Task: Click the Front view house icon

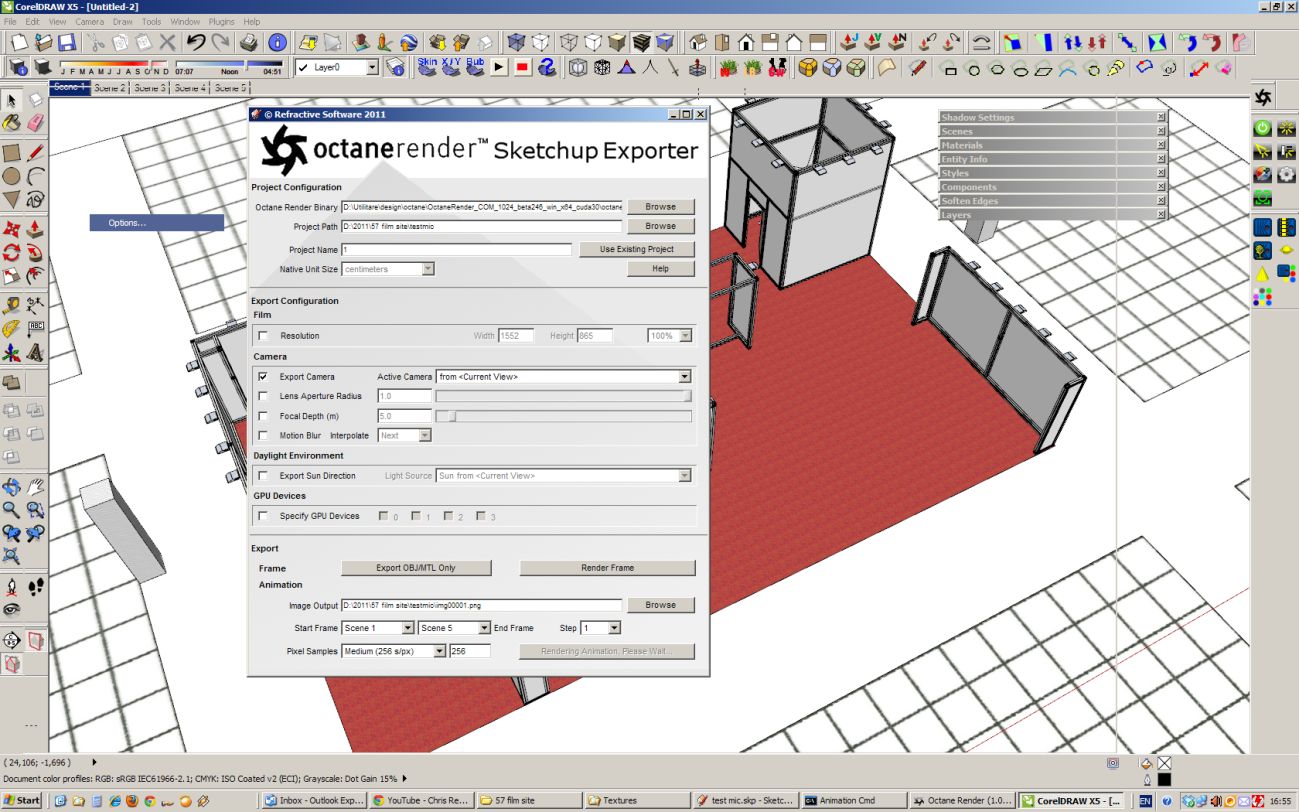Action: (746, 42)
